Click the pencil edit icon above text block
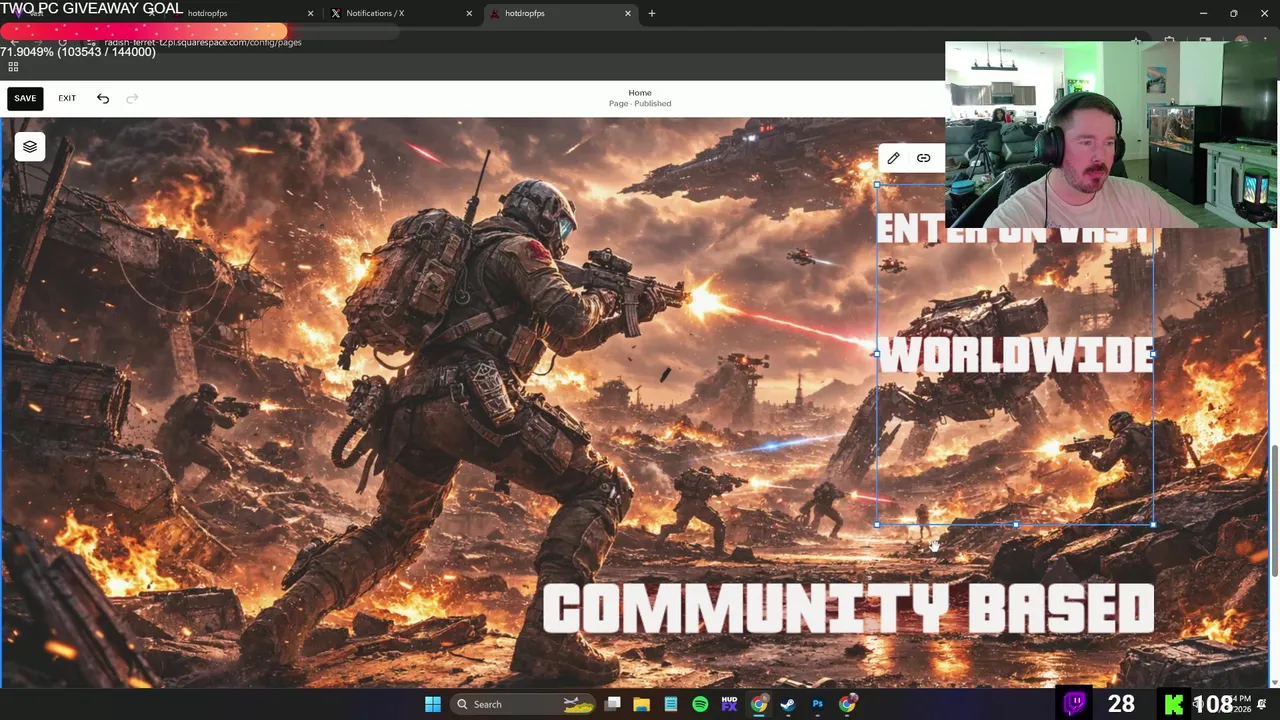The height and width of the screenshot is (720, 1280). 893,158
